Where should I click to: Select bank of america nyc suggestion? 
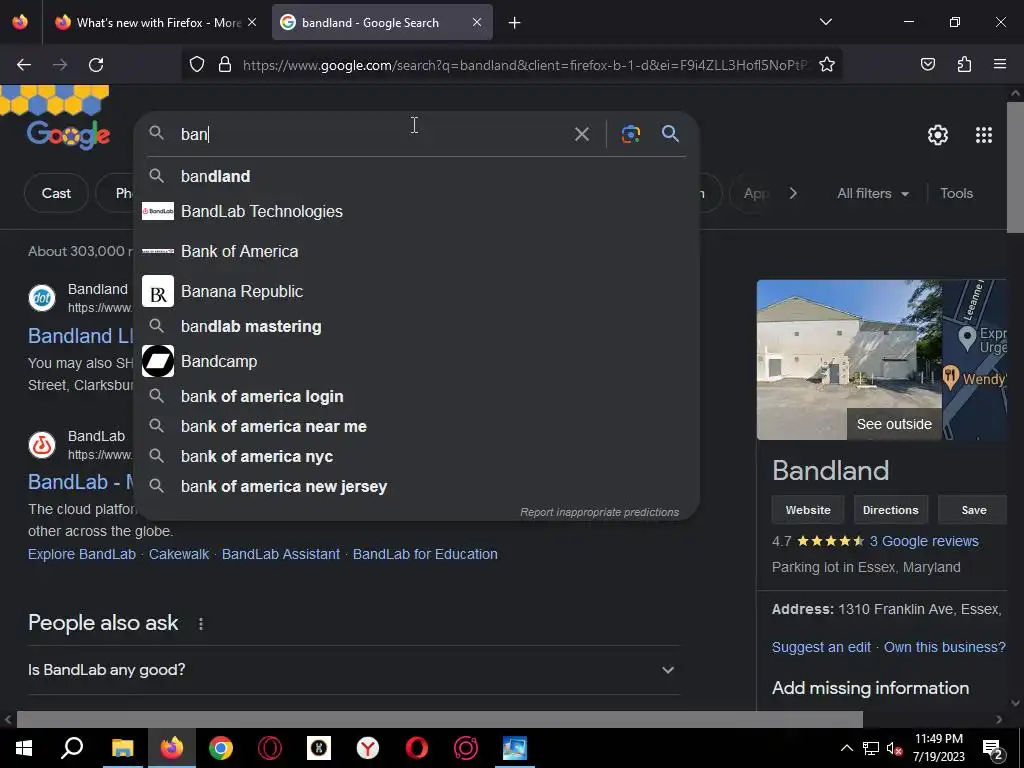(x=417, y=456)
